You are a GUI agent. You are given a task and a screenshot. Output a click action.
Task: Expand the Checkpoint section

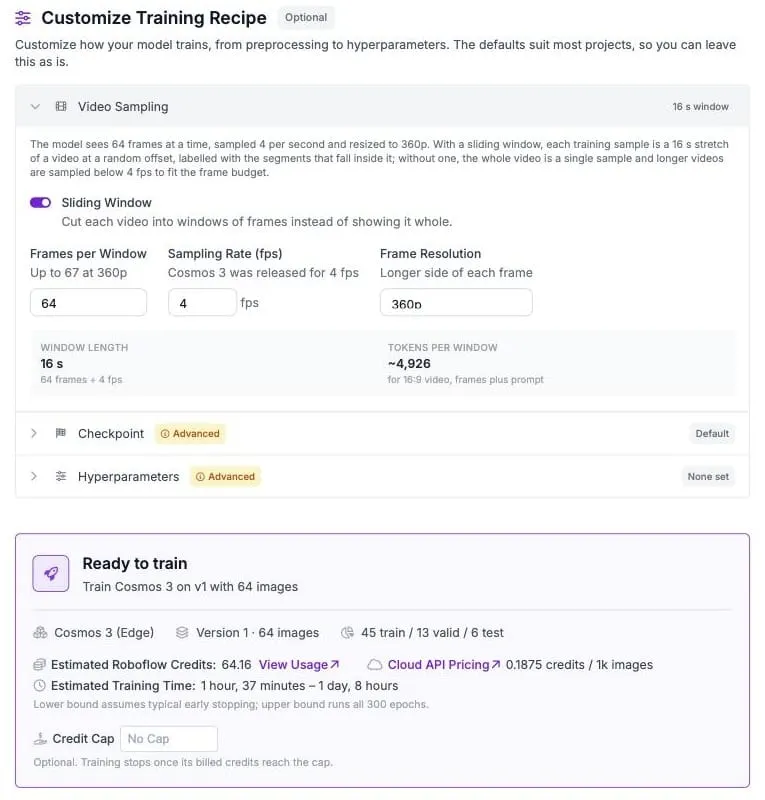point(34,433)
